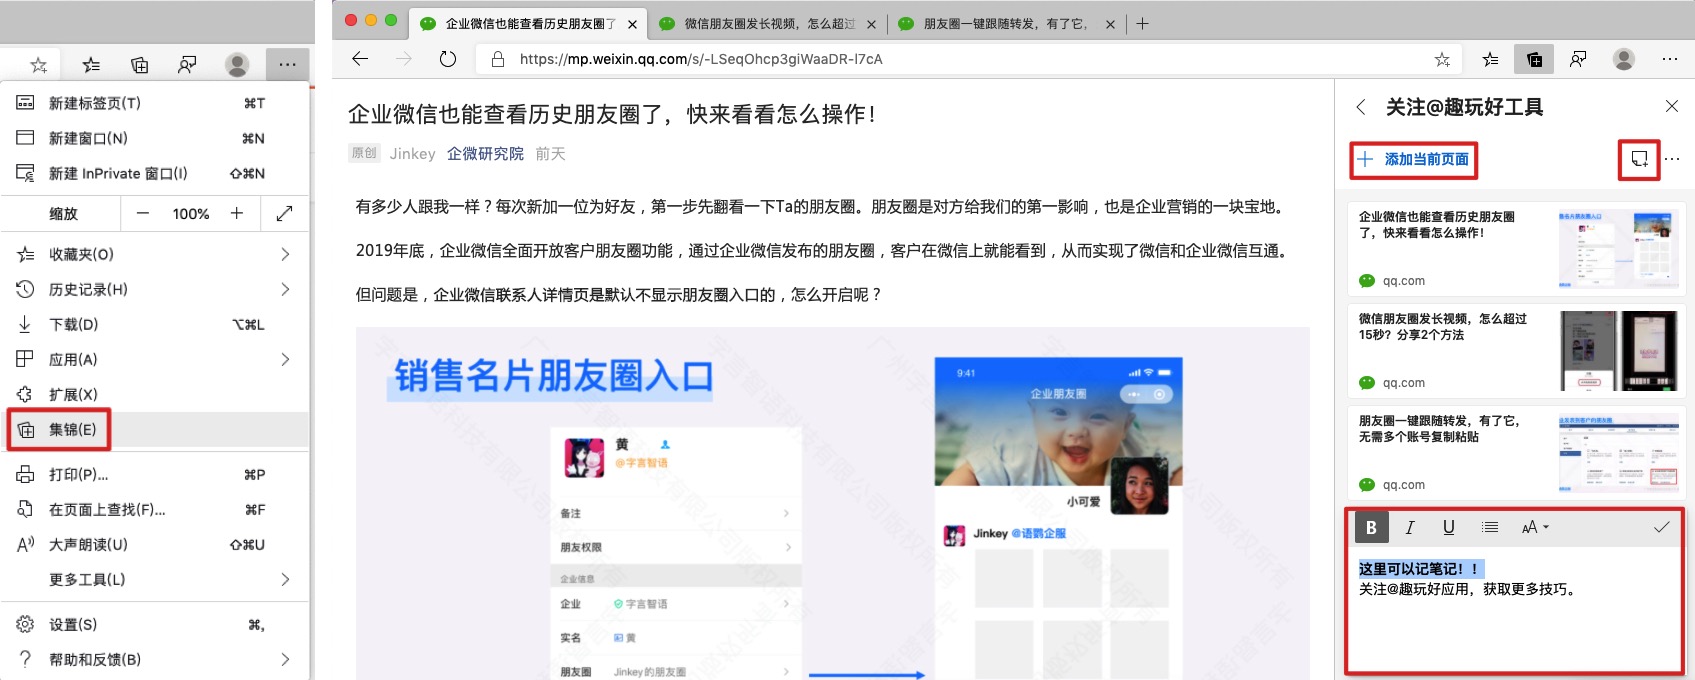Click the share feedback icon in left toolbar
The image size is (1695, 680).
(x=187, y=65)
